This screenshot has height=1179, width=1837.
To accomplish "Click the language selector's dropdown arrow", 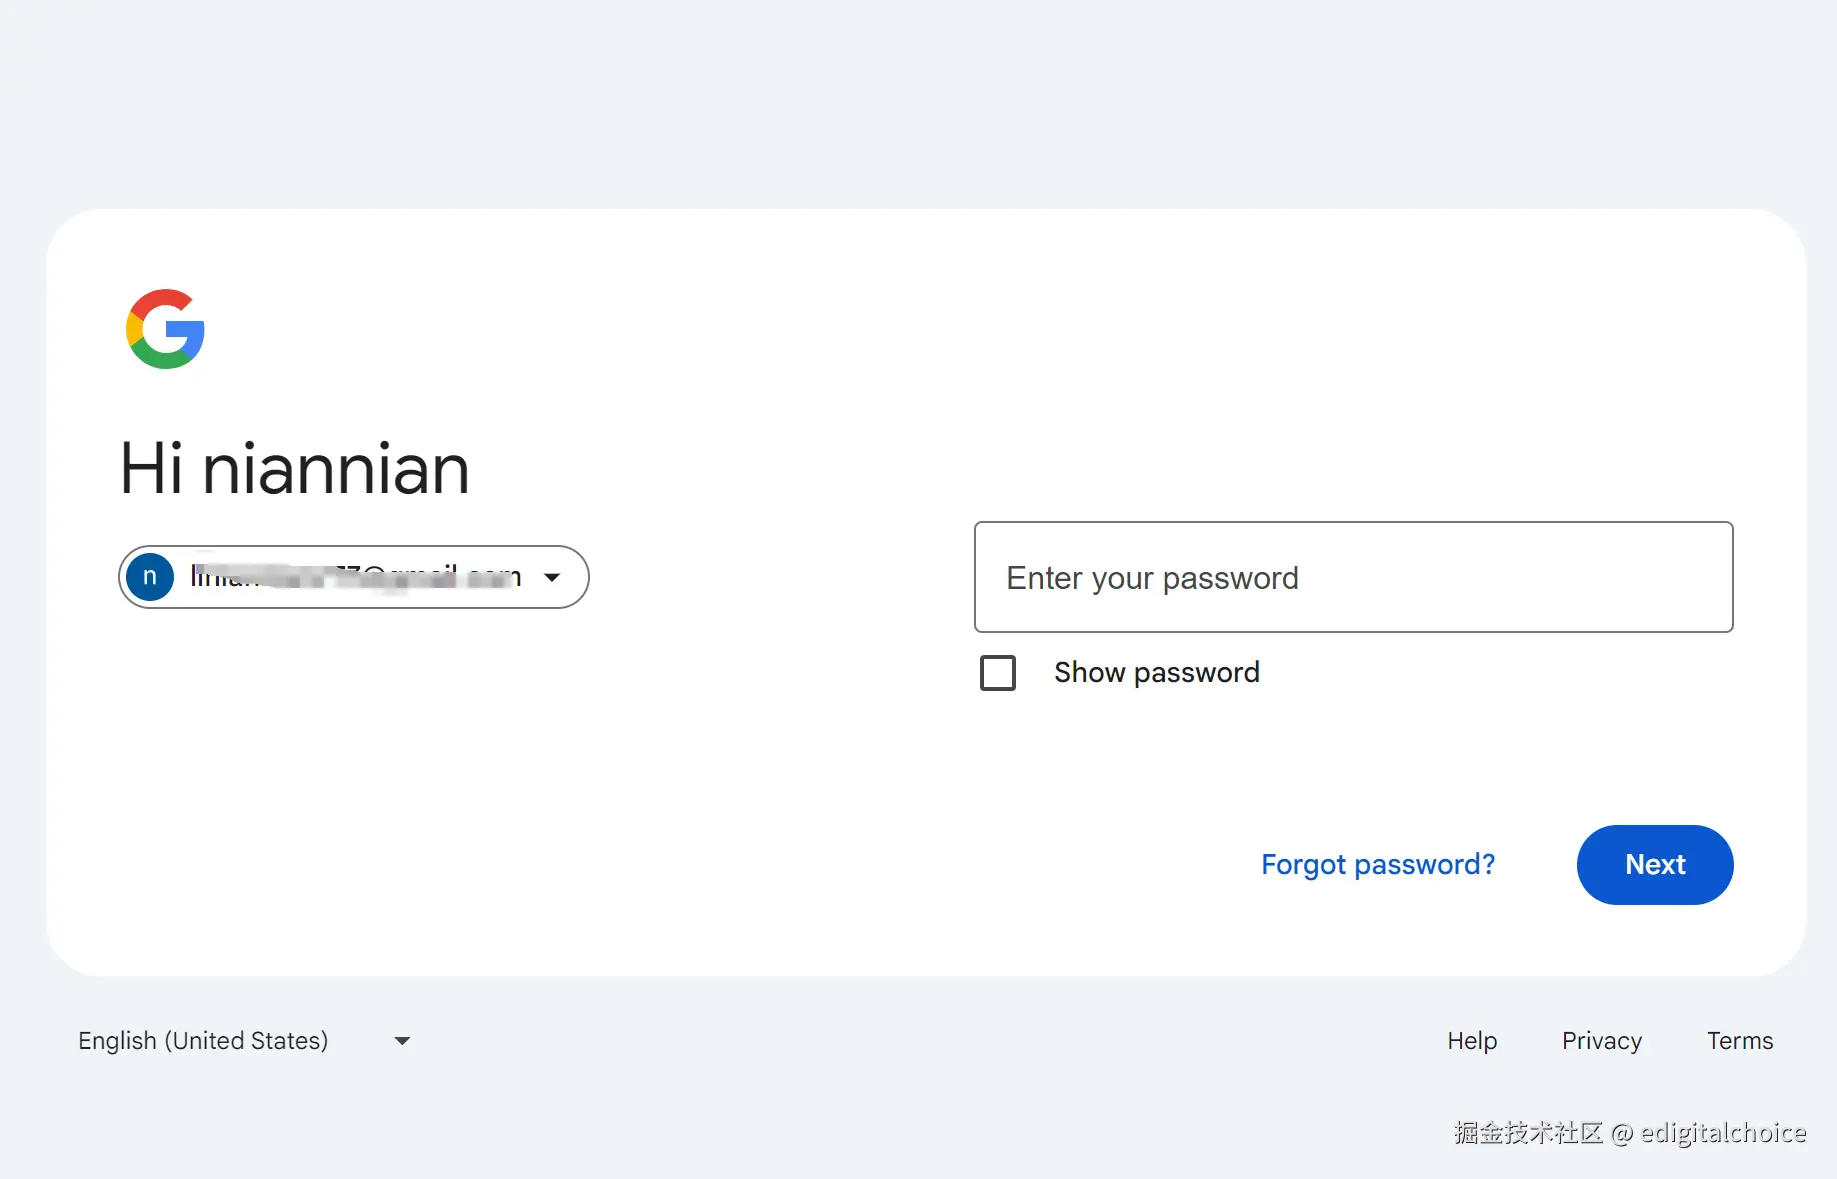I will 402,1041.
